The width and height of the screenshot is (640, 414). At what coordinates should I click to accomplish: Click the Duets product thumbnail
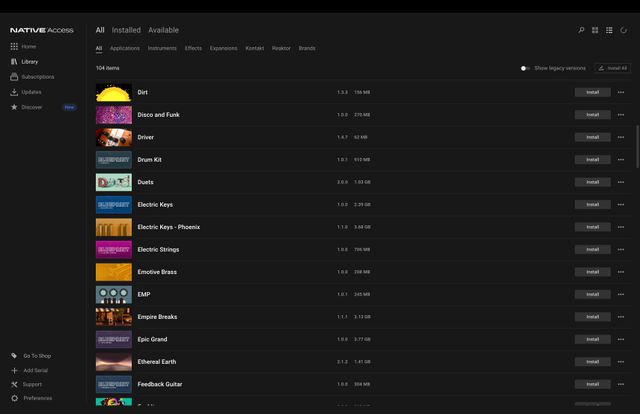(x=114, y=182)
